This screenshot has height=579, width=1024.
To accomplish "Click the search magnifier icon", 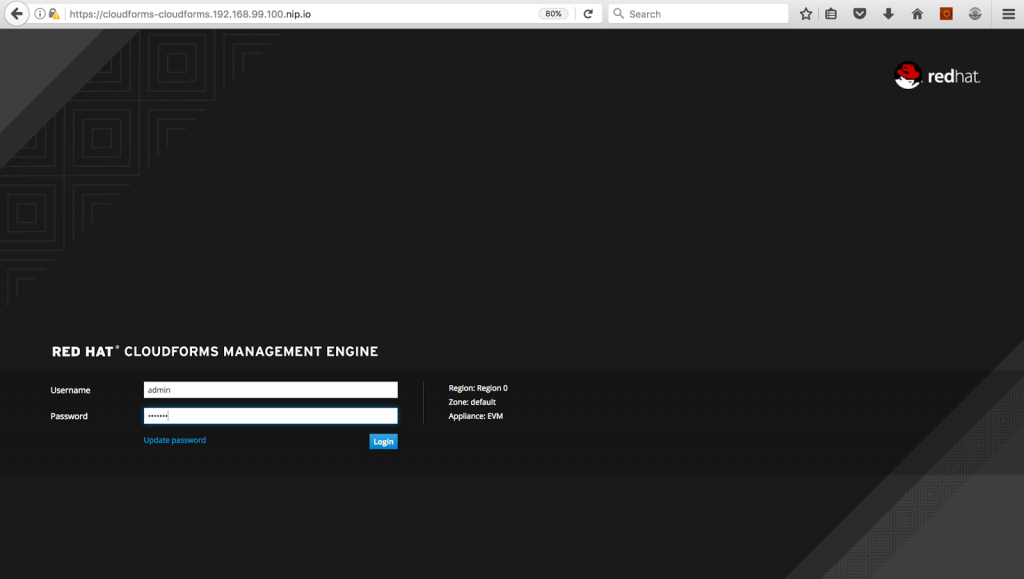I will [618, 14].
